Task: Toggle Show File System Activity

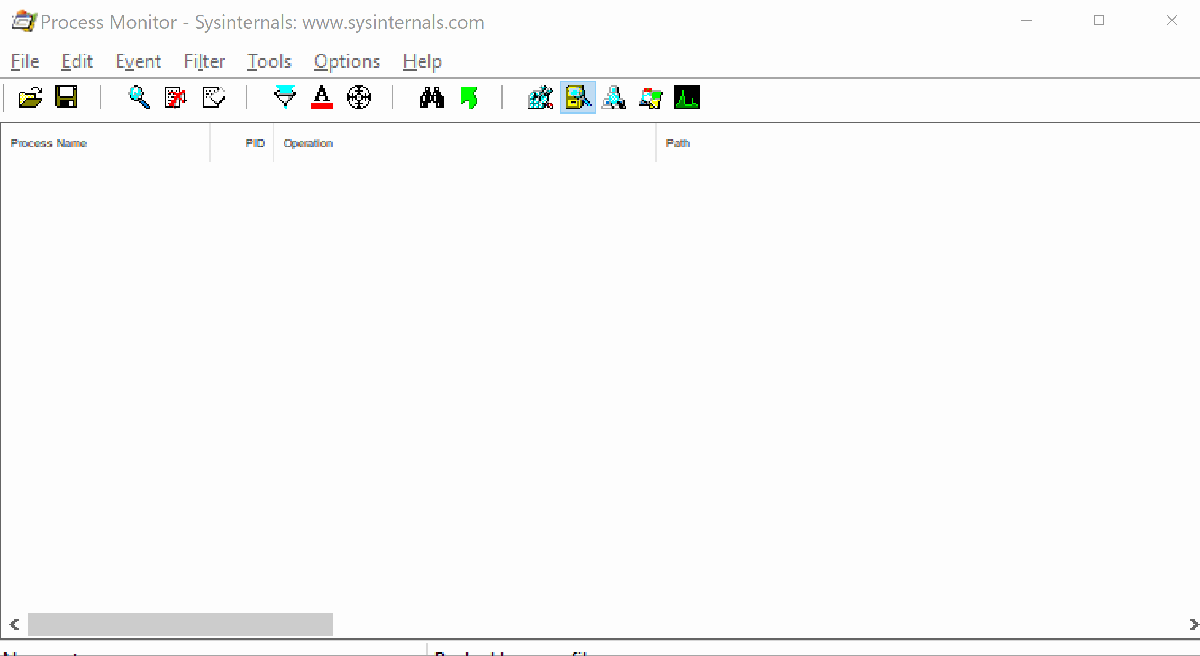Action: (578, 97)
